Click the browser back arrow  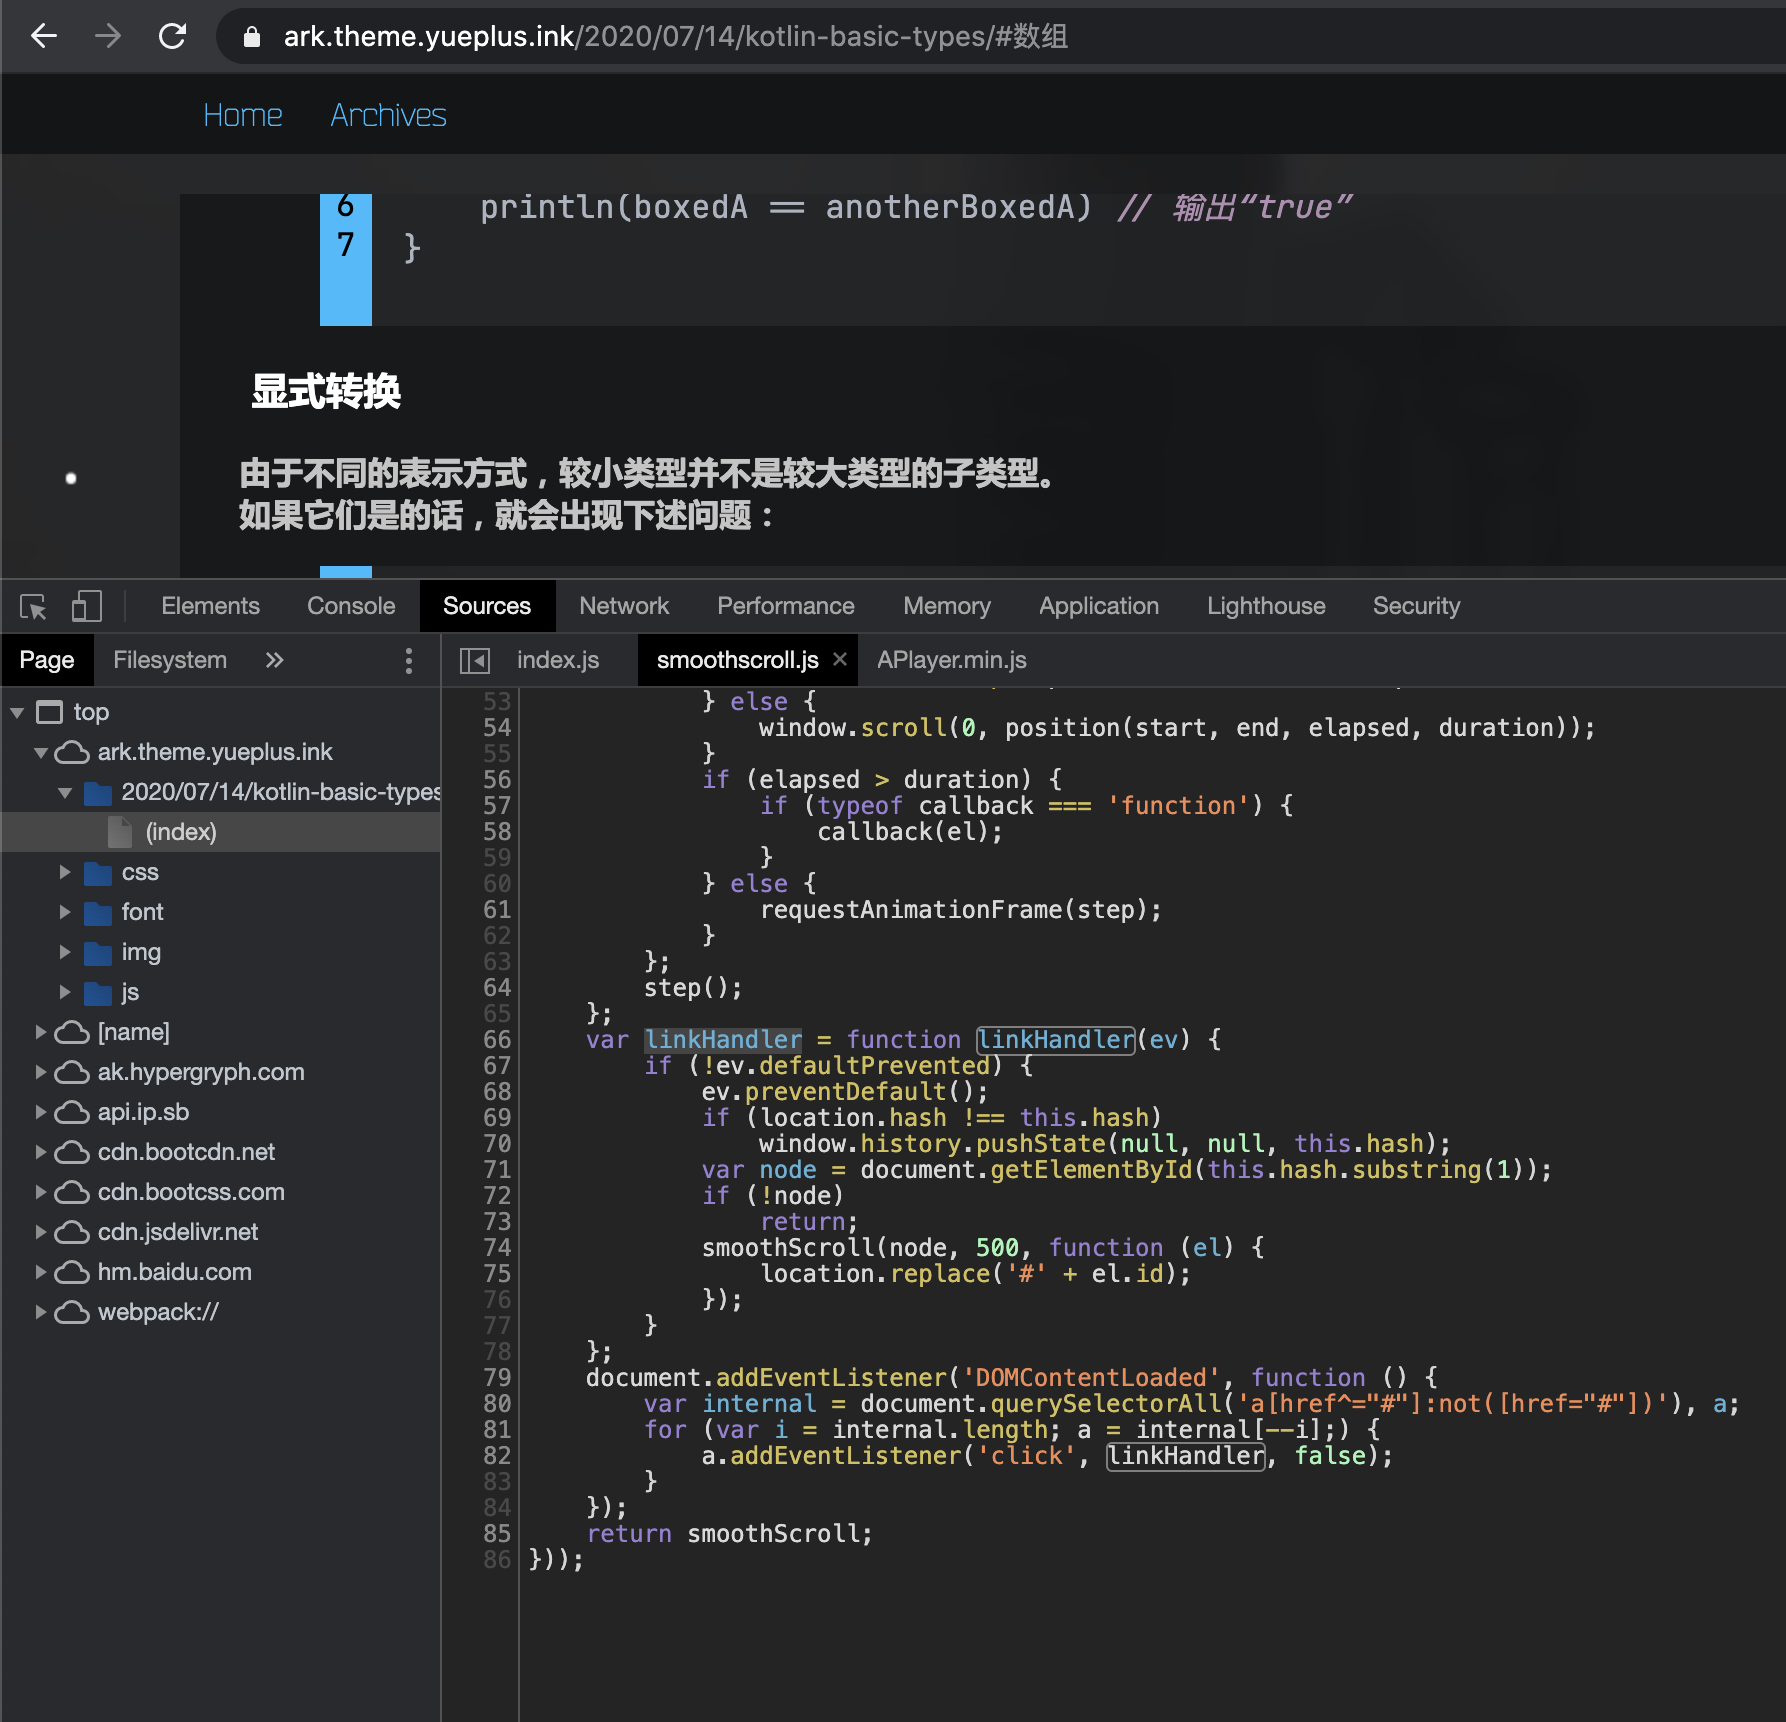pyautogui.click(x=44, y=37)
